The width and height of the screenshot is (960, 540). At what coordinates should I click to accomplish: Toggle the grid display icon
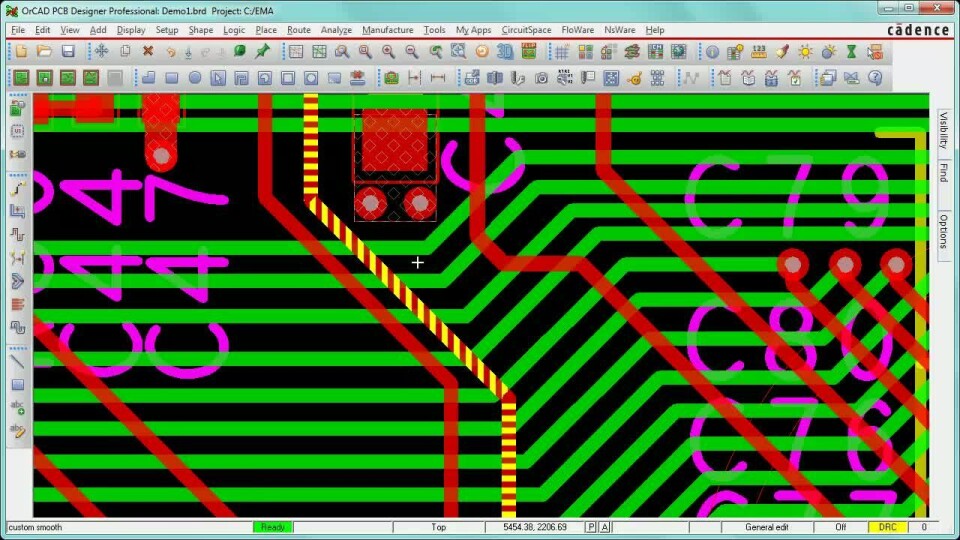562,52
